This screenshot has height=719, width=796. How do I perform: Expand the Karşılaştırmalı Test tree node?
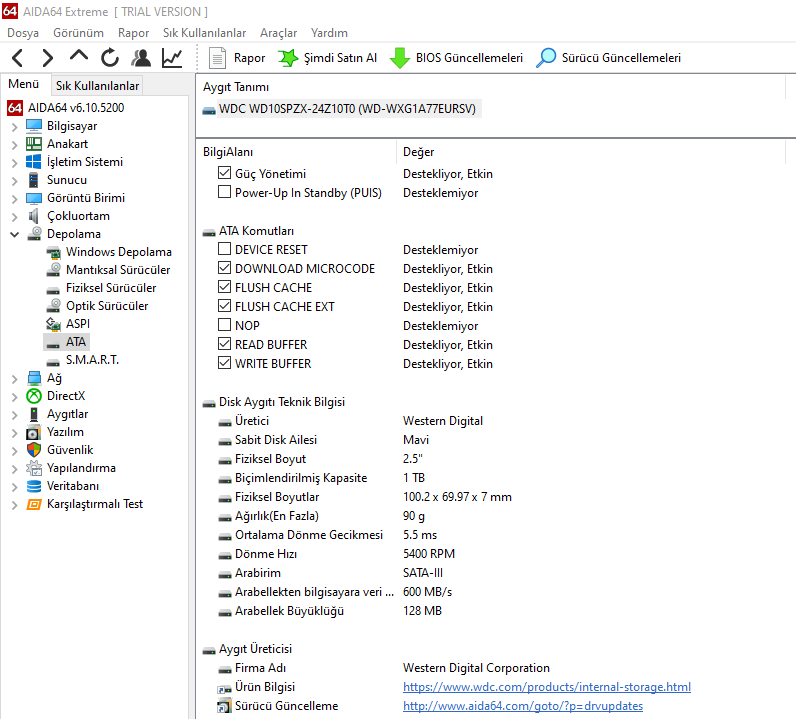coord(15,505)
